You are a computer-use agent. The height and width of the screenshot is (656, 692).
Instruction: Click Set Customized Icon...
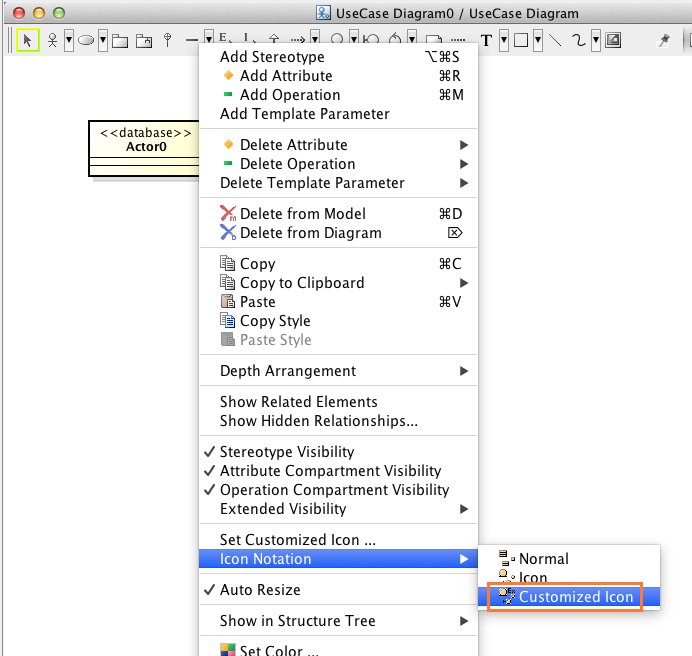click(x=297, y=540)
